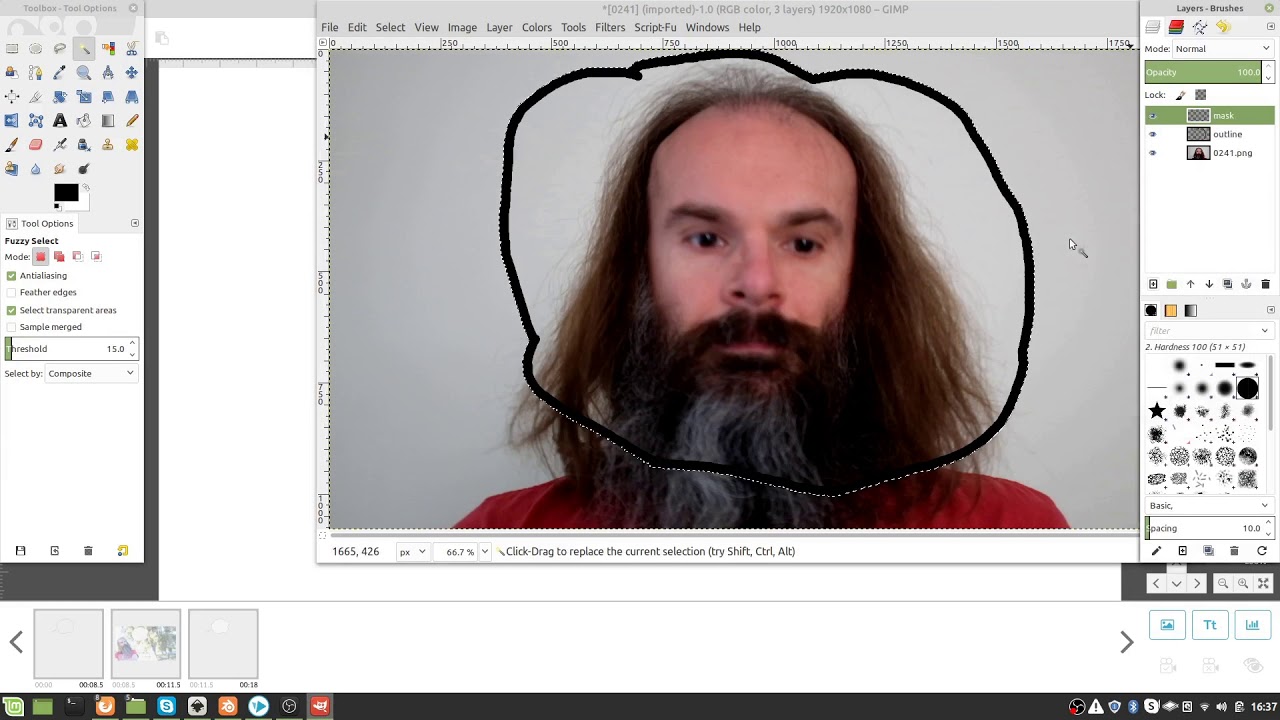Open the Tool Options panel menu arrow
Screen dimensions: 1280x720
pos(135,223)
